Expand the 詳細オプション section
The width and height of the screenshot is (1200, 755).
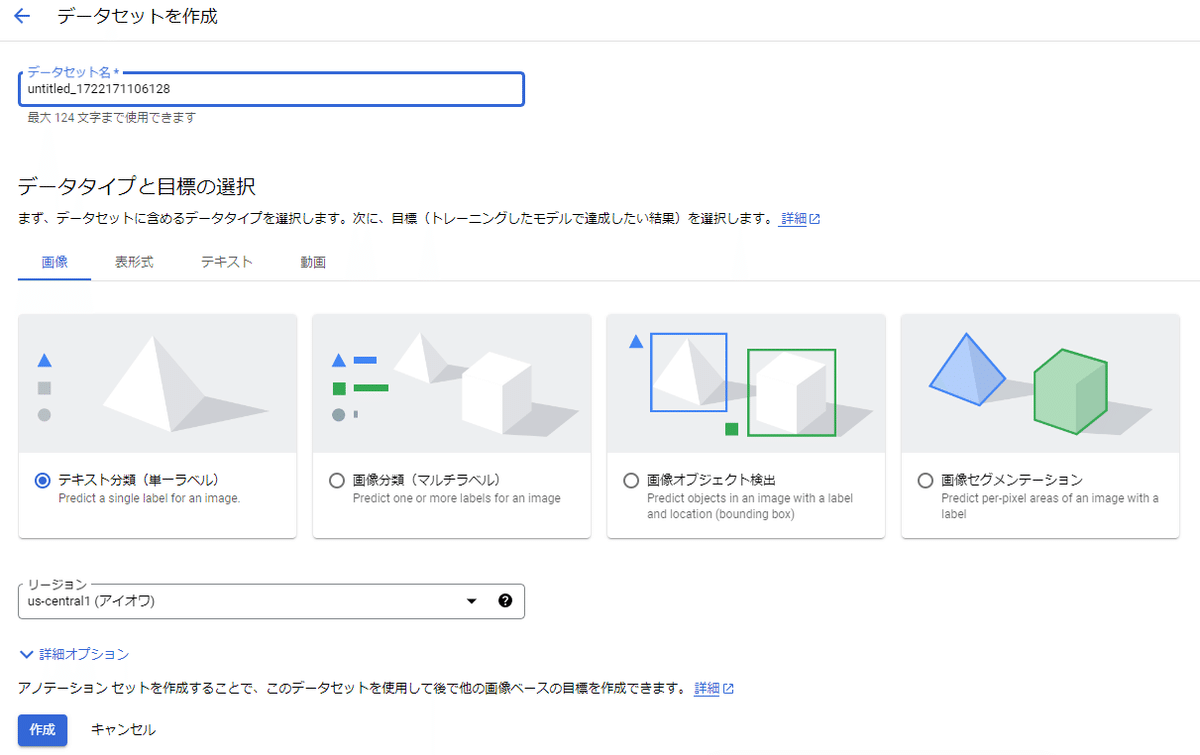coord(74,654)
